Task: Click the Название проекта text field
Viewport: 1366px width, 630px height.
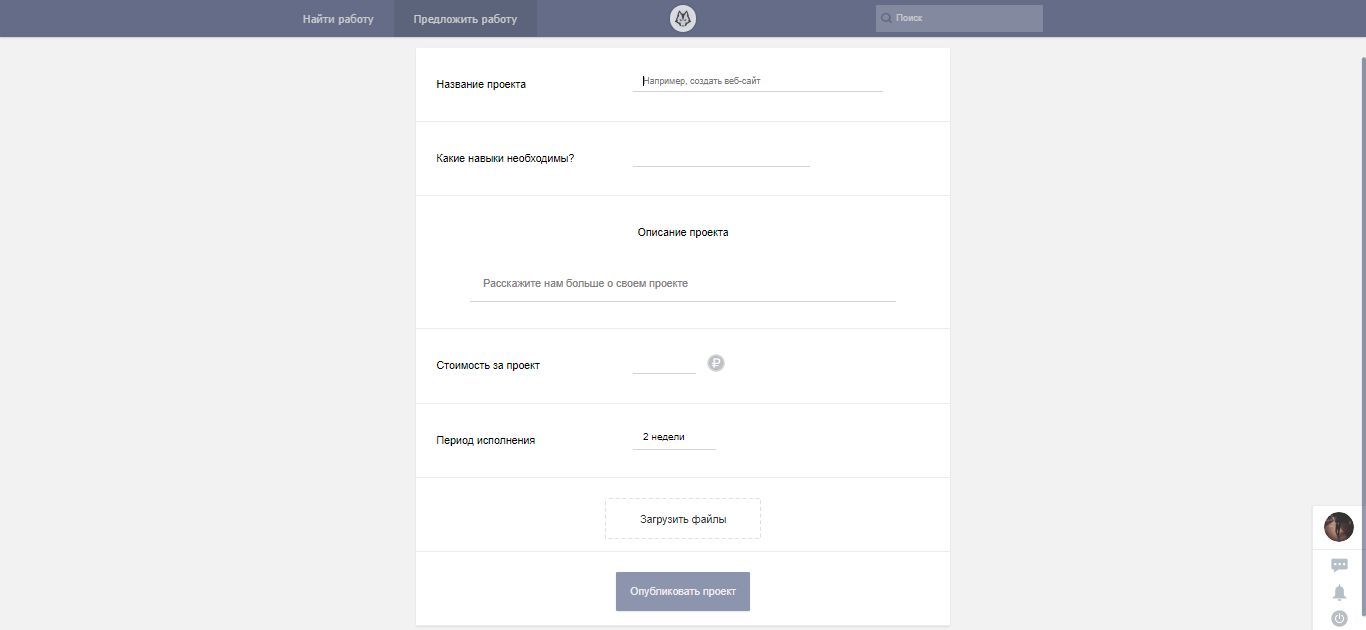Action: 757,81
